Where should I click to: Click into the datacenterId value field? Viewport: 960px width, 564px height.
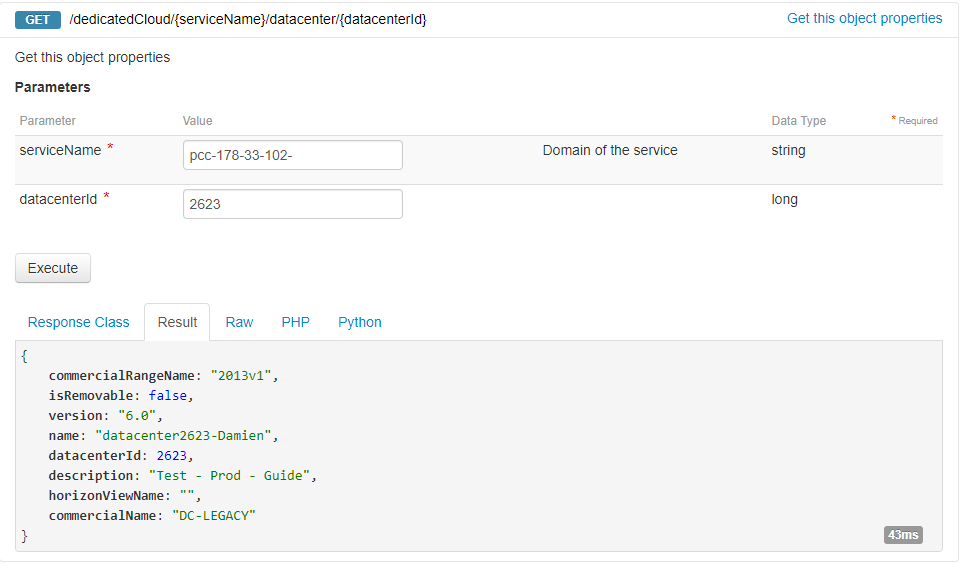[x=293, y=204]
